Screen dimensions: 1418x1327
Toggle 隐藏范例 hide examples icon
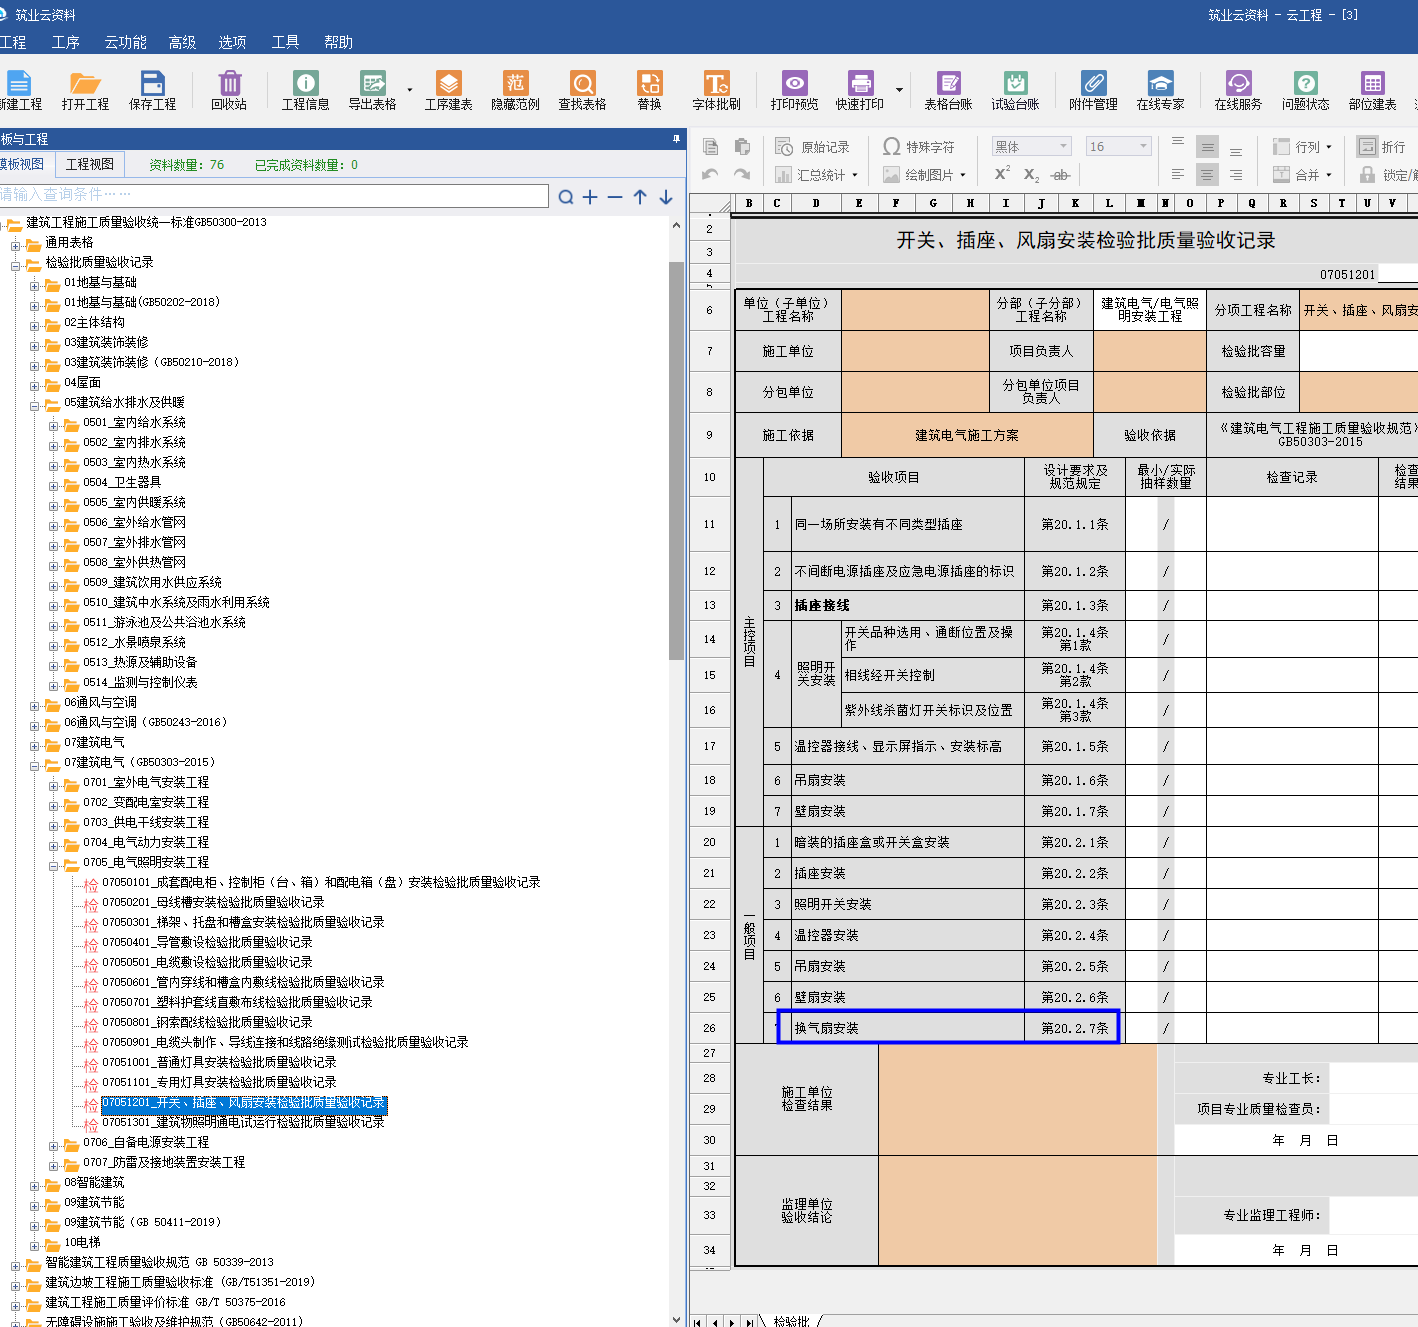pyautogui.click(x=515, y=90)
